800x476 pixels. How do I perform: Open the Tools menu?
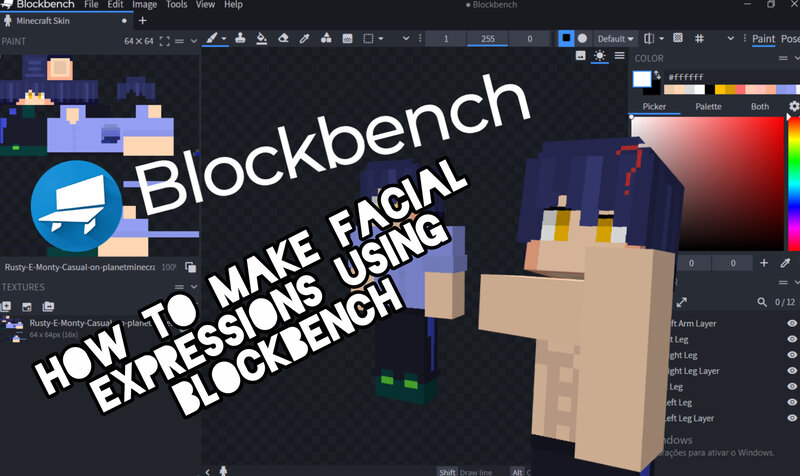177,5
